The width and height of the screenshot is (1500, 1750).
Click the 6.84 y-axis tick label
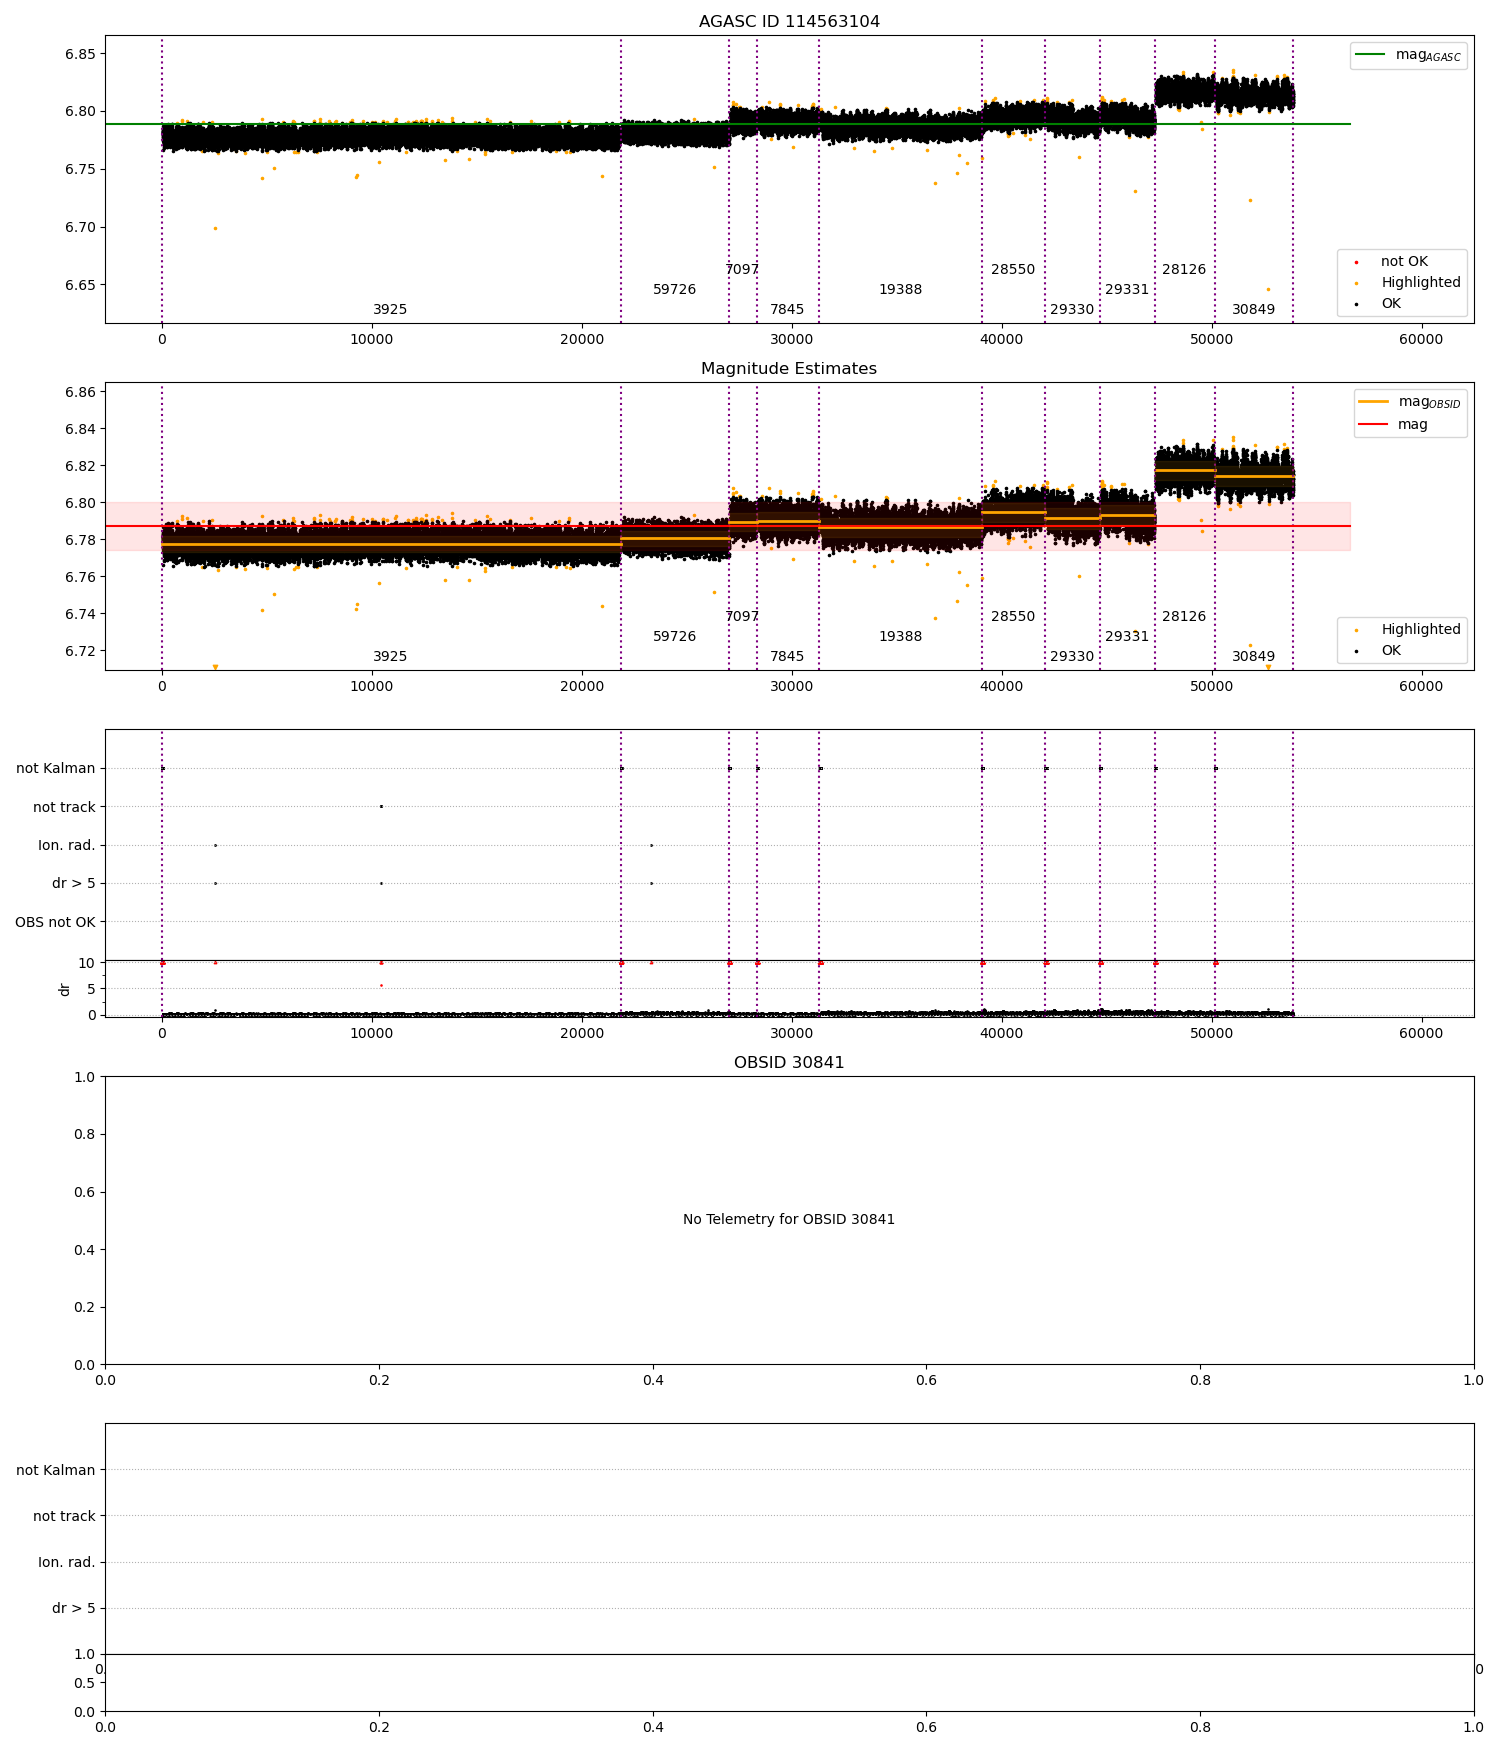click(80, 429)
